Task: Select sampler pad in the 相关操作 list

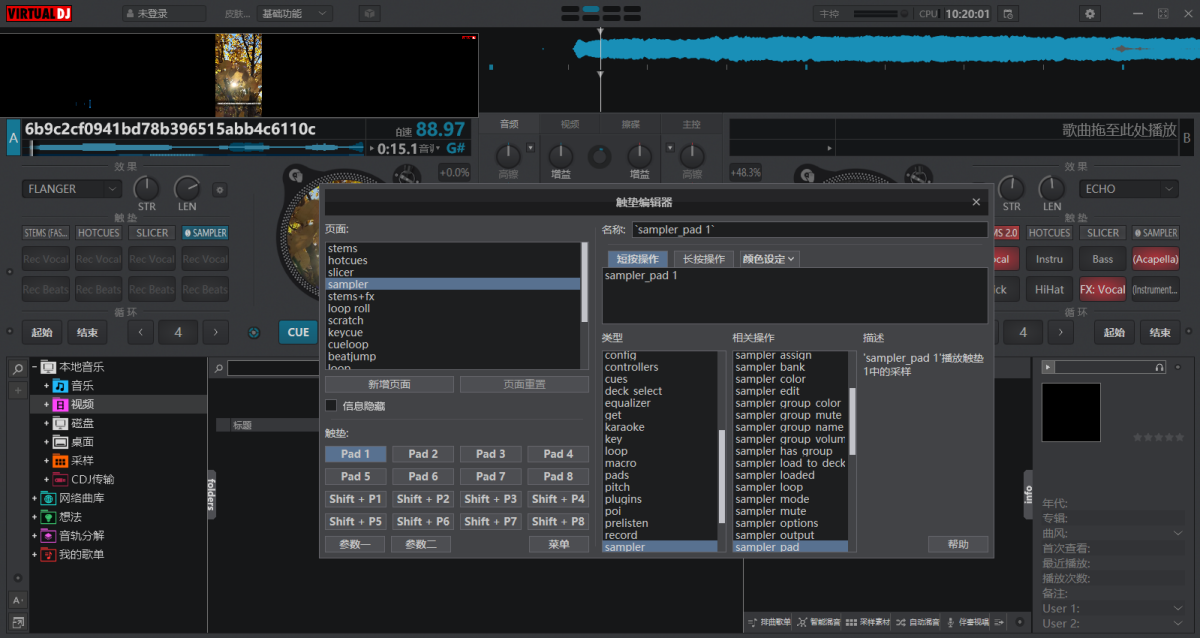Action: 790,547
